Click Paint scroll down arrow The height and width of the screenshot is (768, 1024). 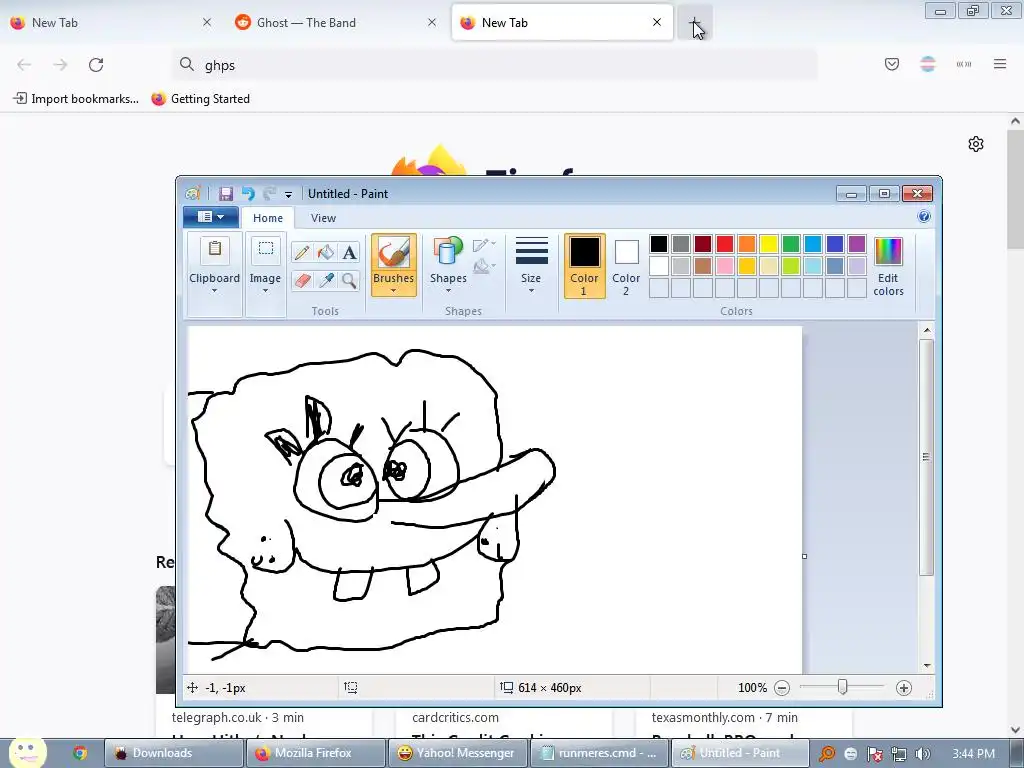[927, 665]
